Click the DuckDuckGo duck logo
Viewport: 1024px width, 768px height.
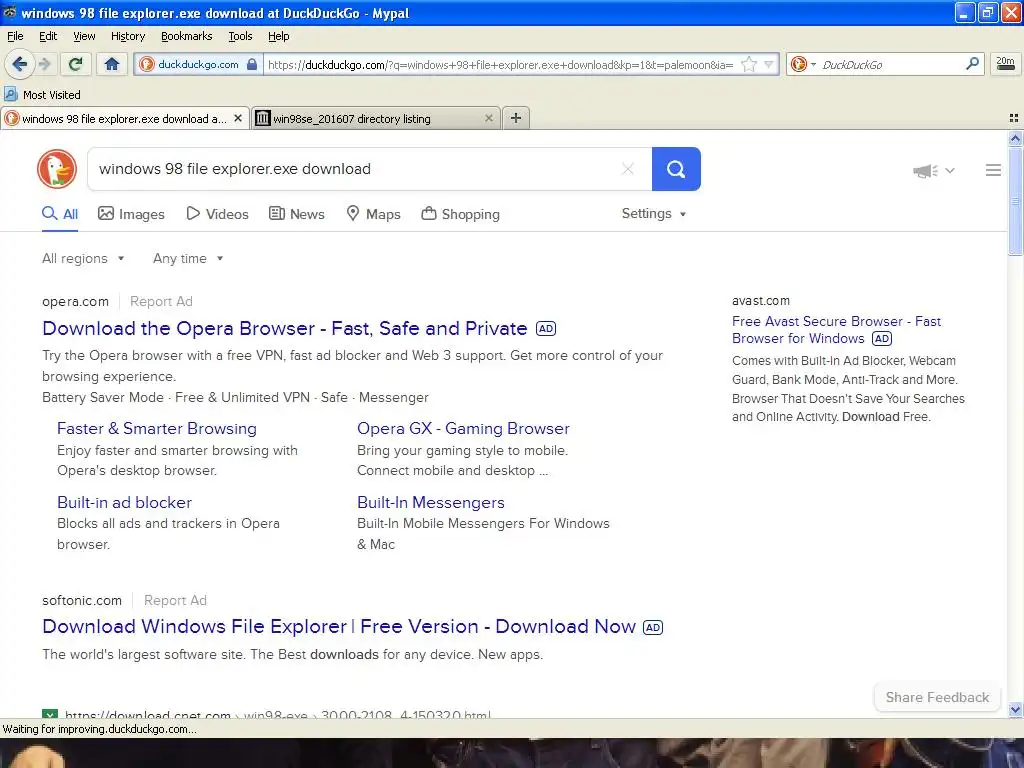tap(57, 169)
